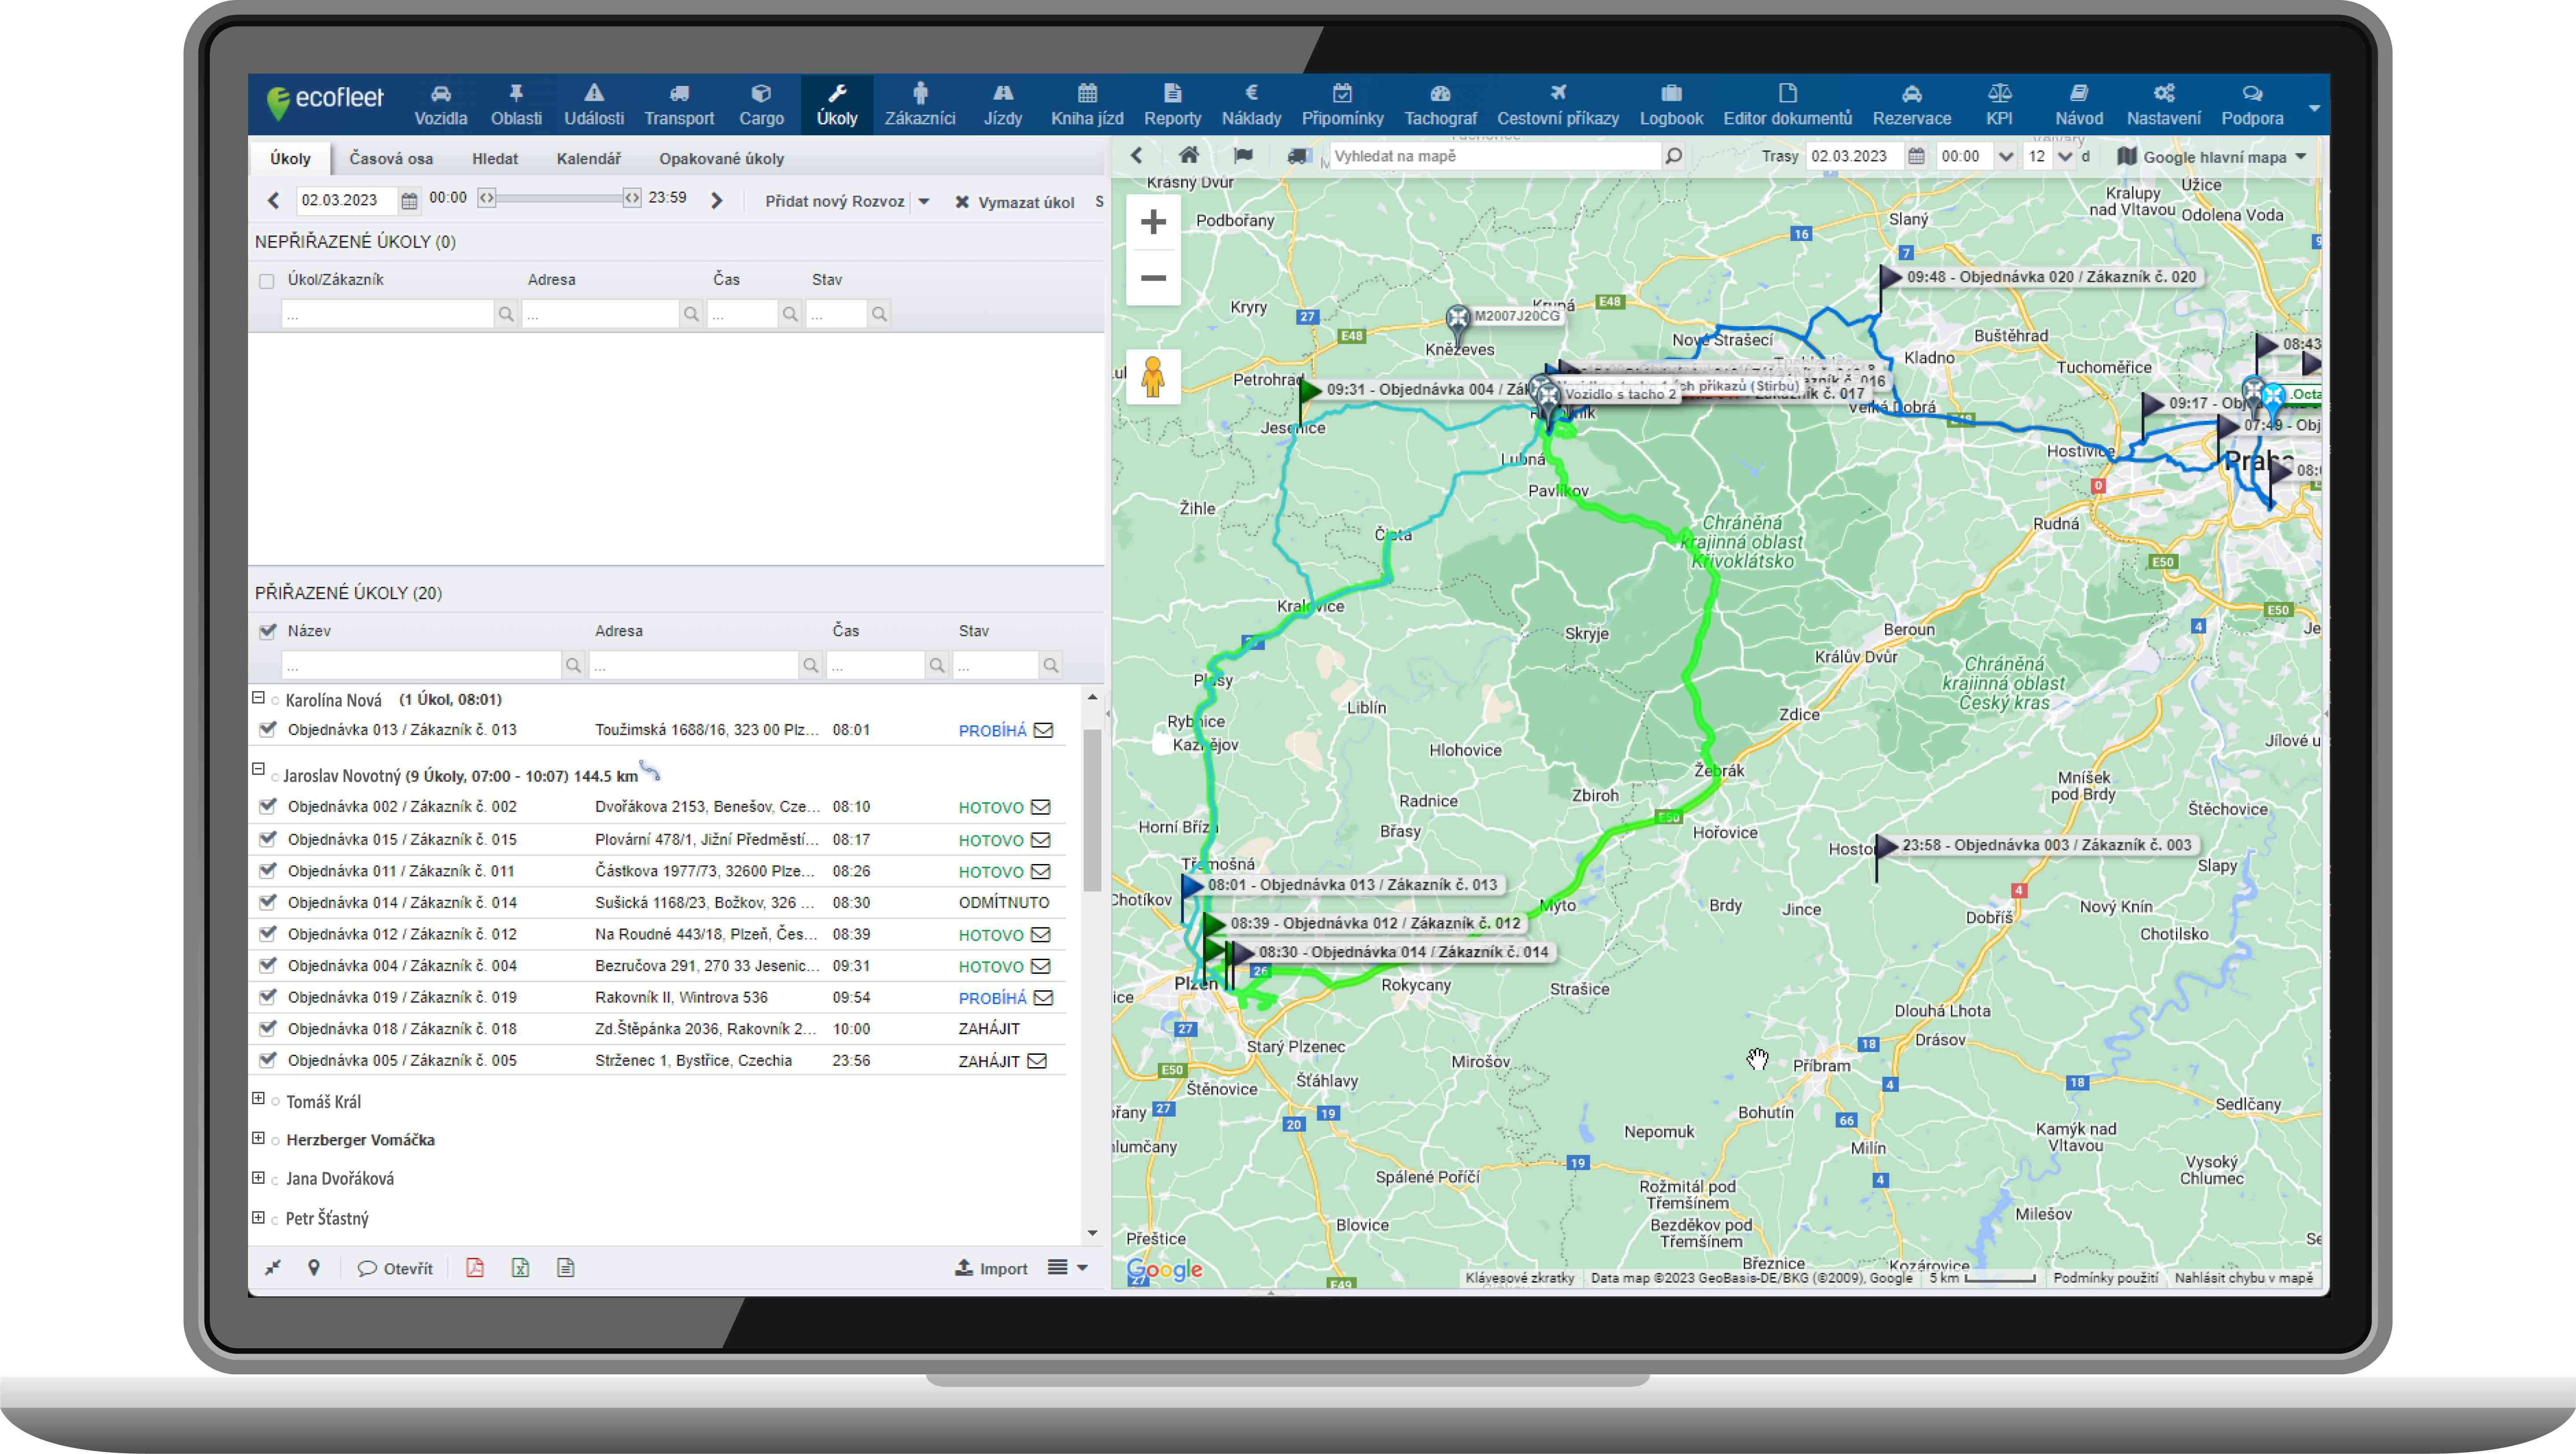Export tasks to Excel icon
The height and width of the screenshot is (1454, 2576).
(520, 1268)
